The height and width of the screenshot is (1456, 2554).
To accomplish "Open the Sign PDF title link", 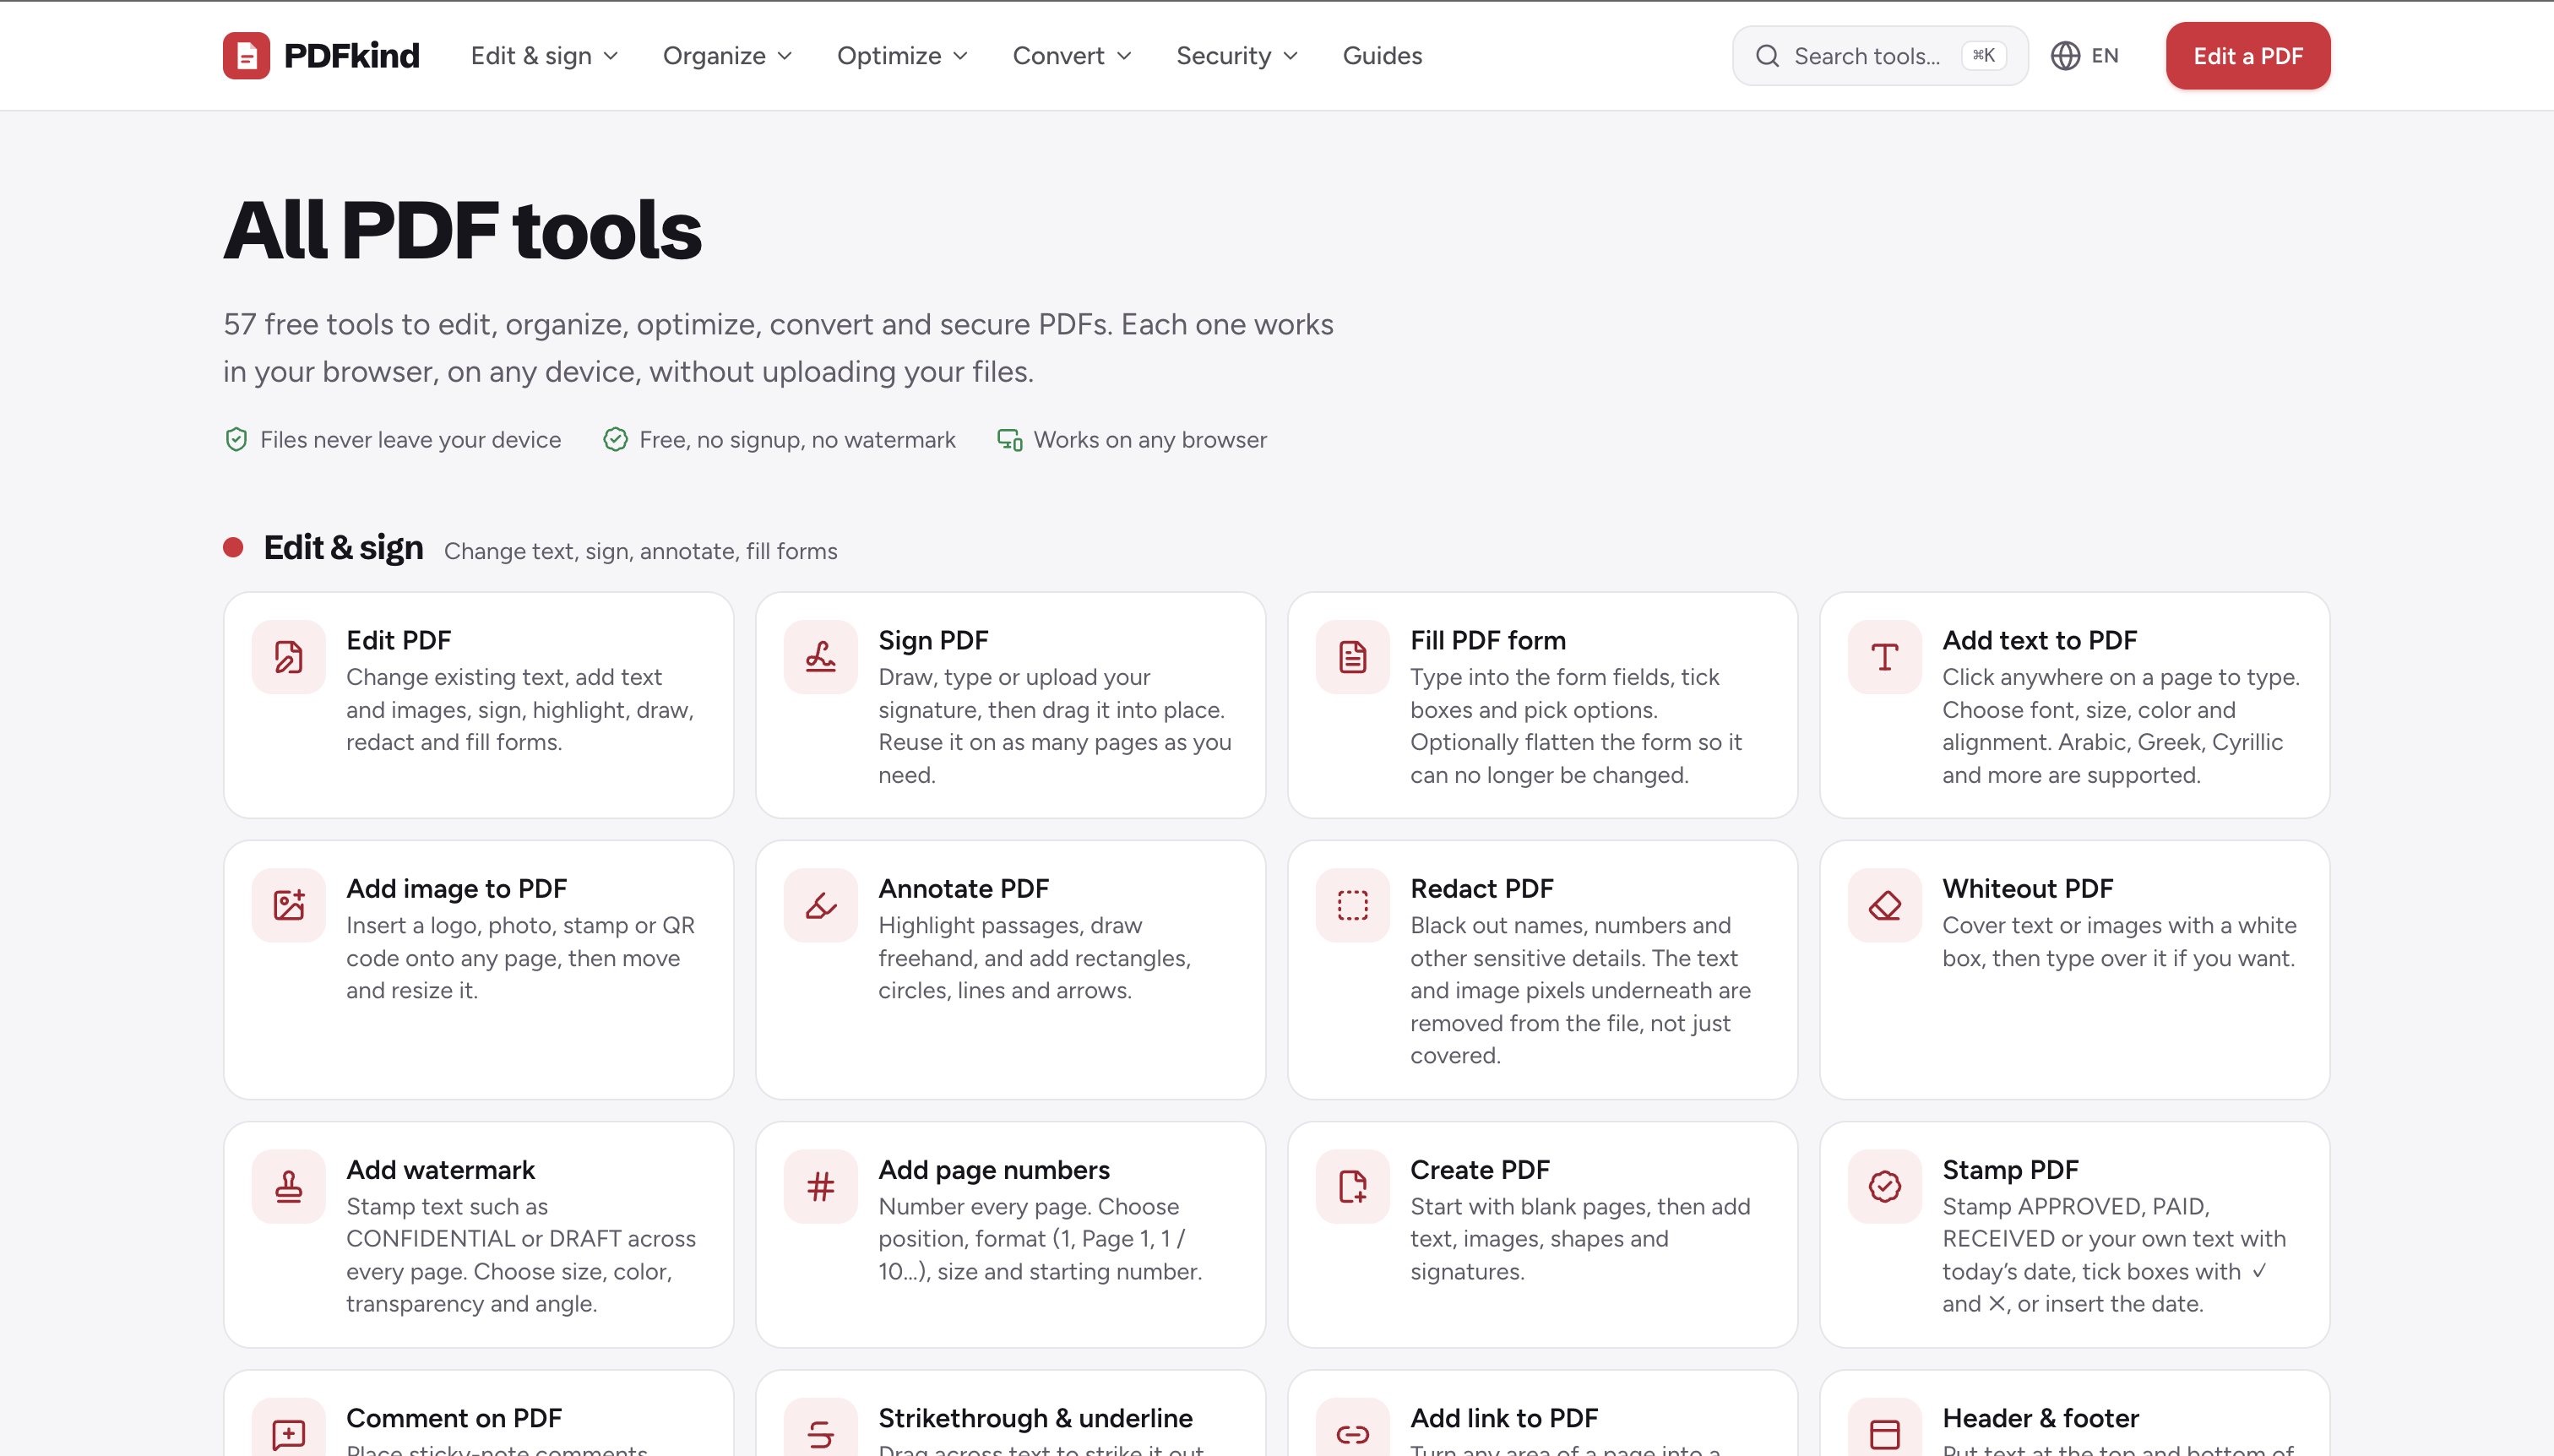I will click(x=933, y=640).
